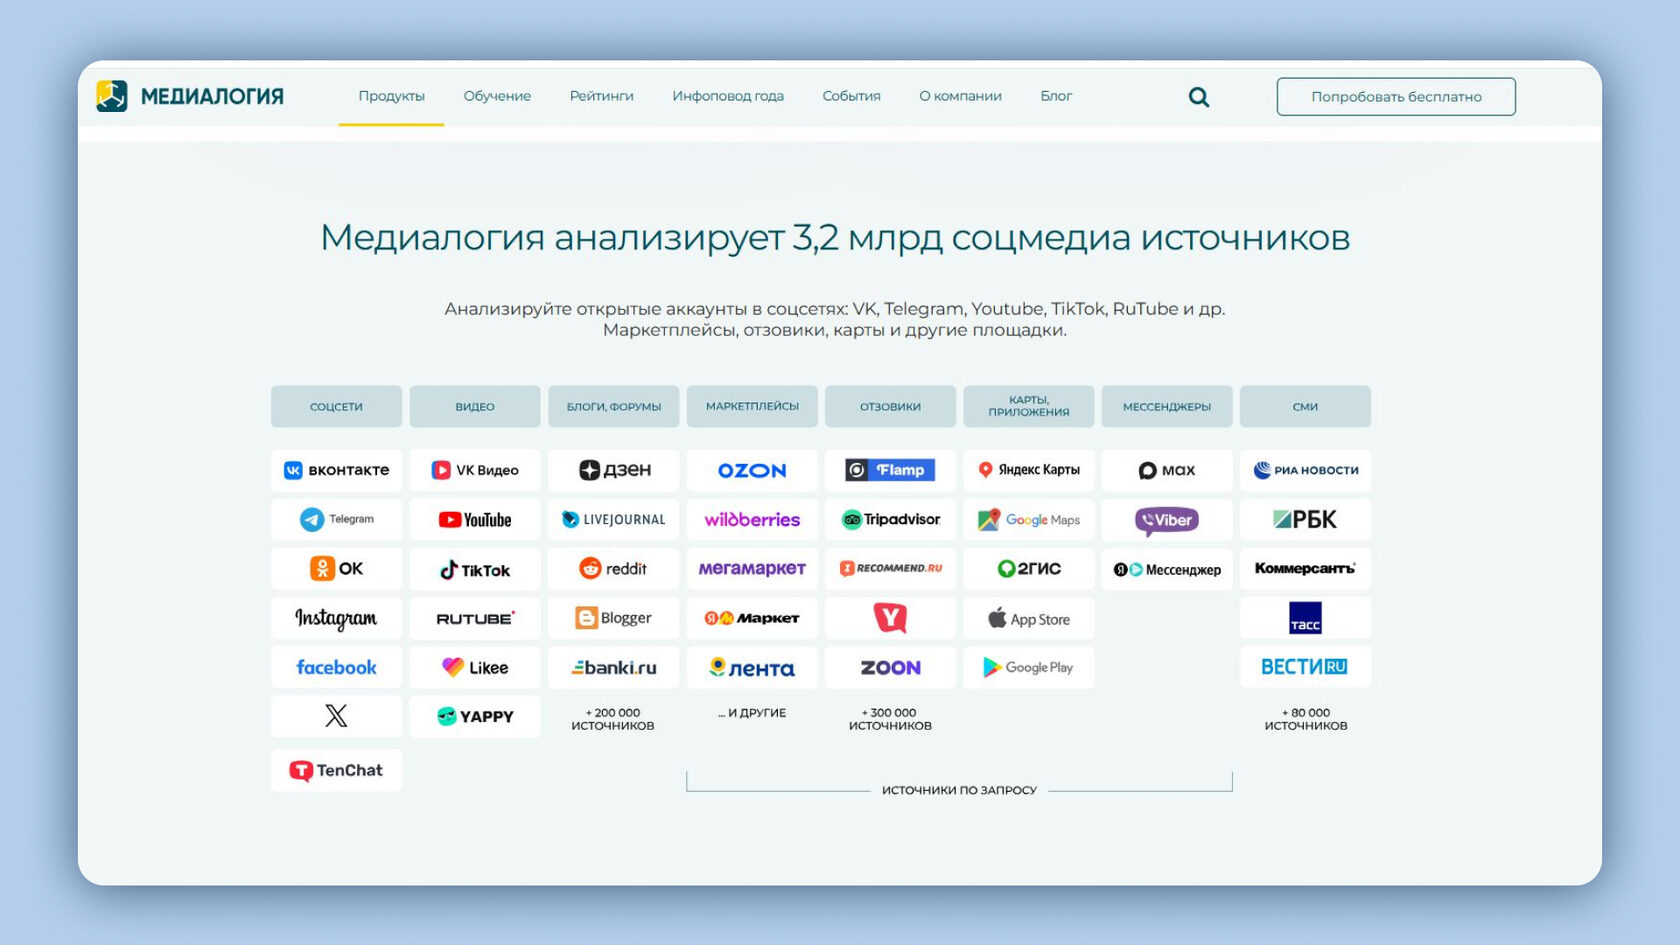Choose the Likee logo tile
This screenshot has width=1680, height=945.
tap(475, 667)
